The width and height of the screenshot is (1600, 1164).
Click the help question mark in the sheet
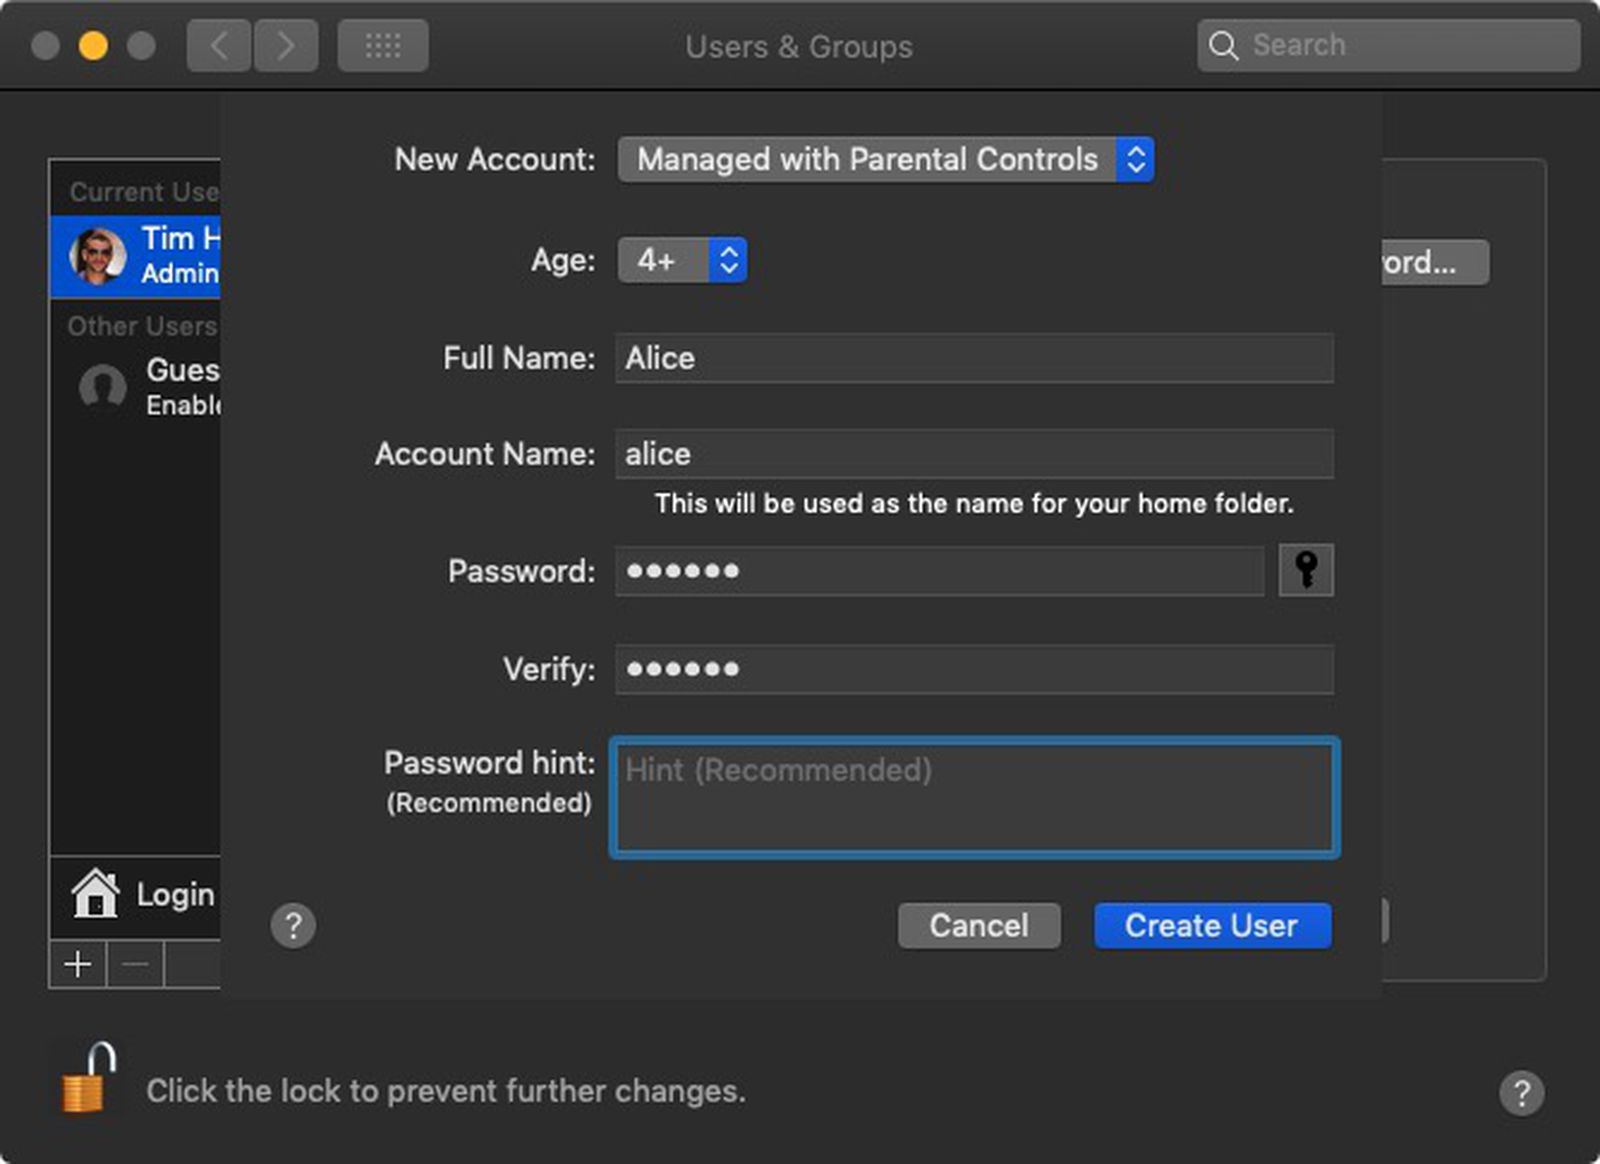(293, 926)
